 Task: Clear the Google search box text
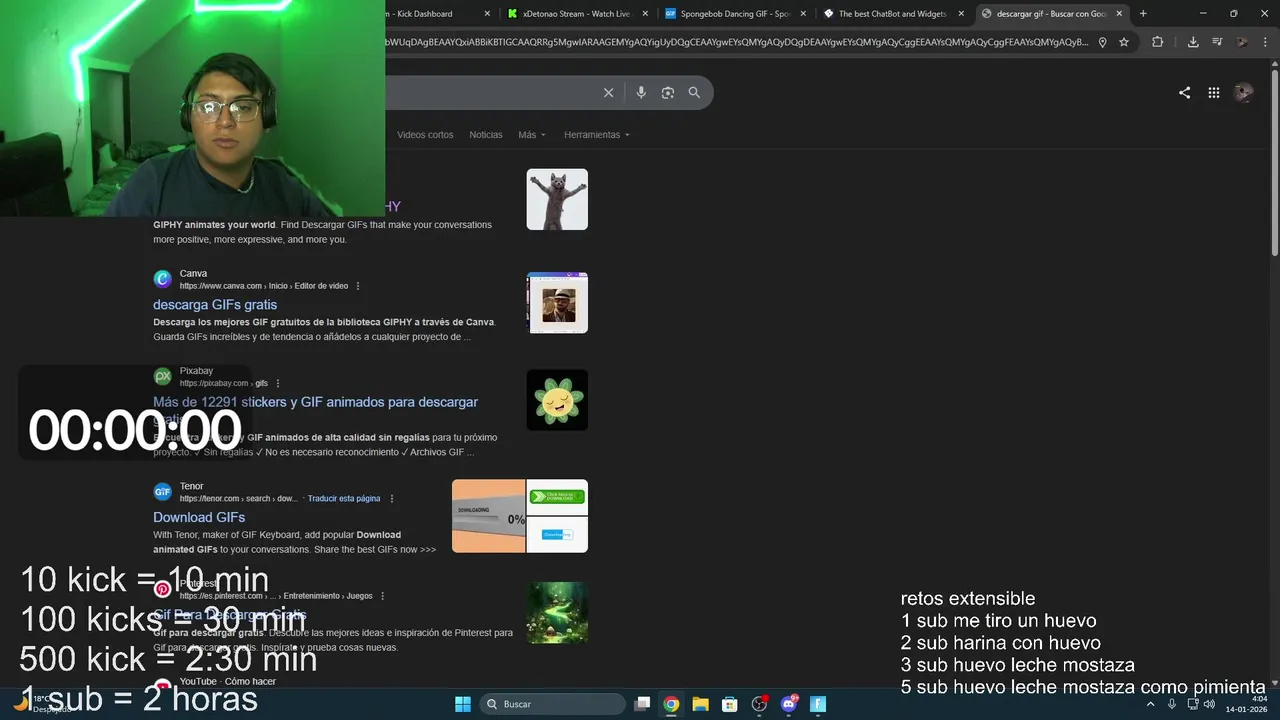(x=608, y=92)
